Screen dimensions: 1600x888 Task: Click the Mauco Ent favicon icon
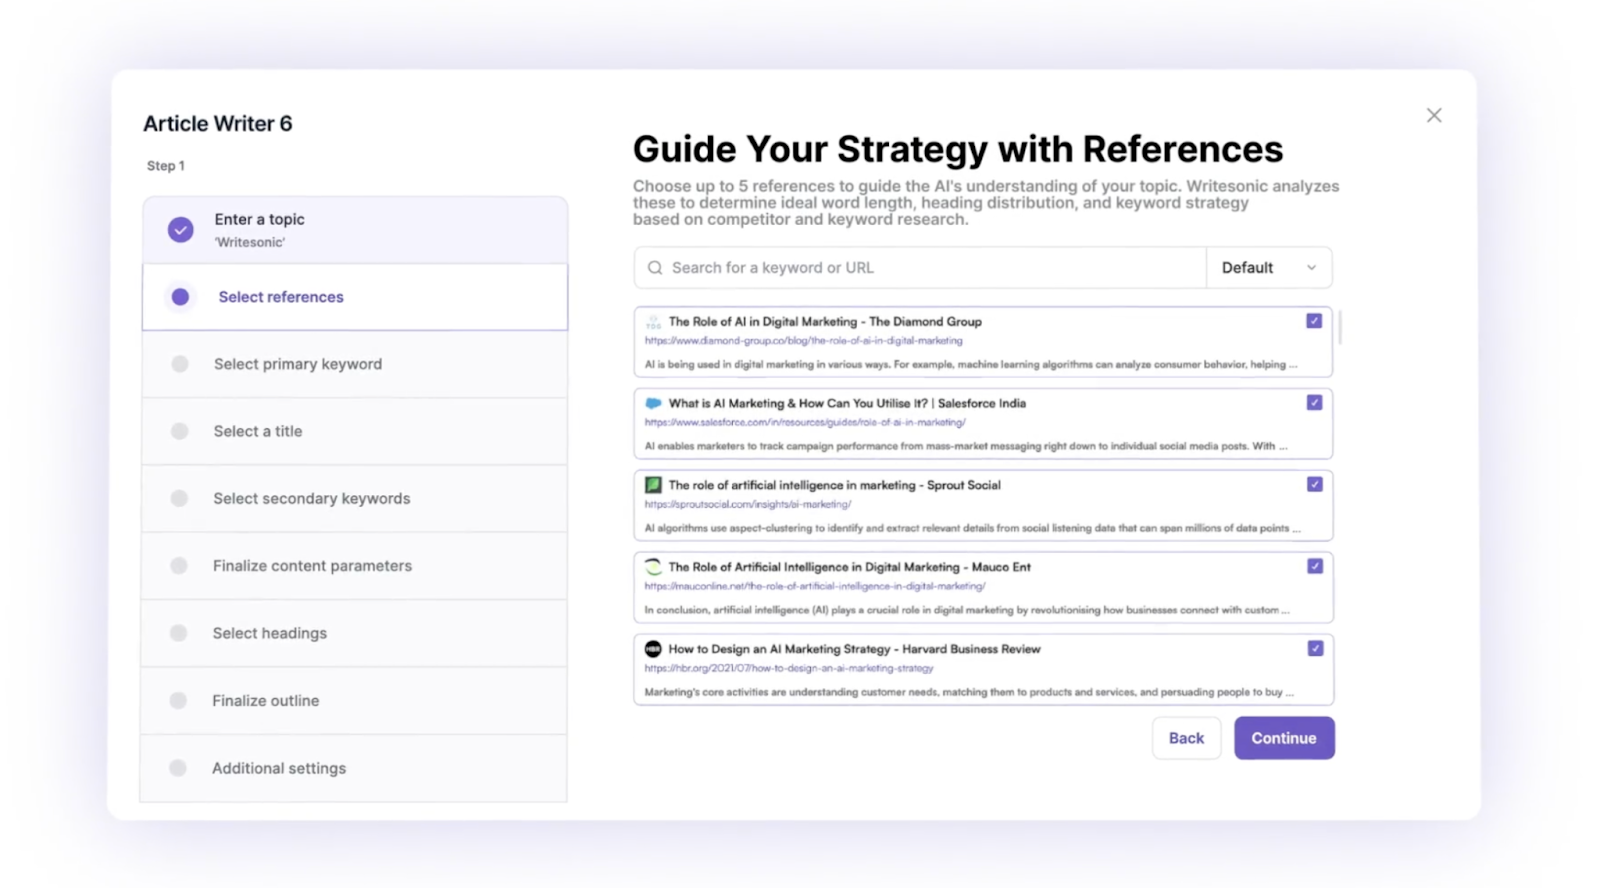[x=653, y=567]
